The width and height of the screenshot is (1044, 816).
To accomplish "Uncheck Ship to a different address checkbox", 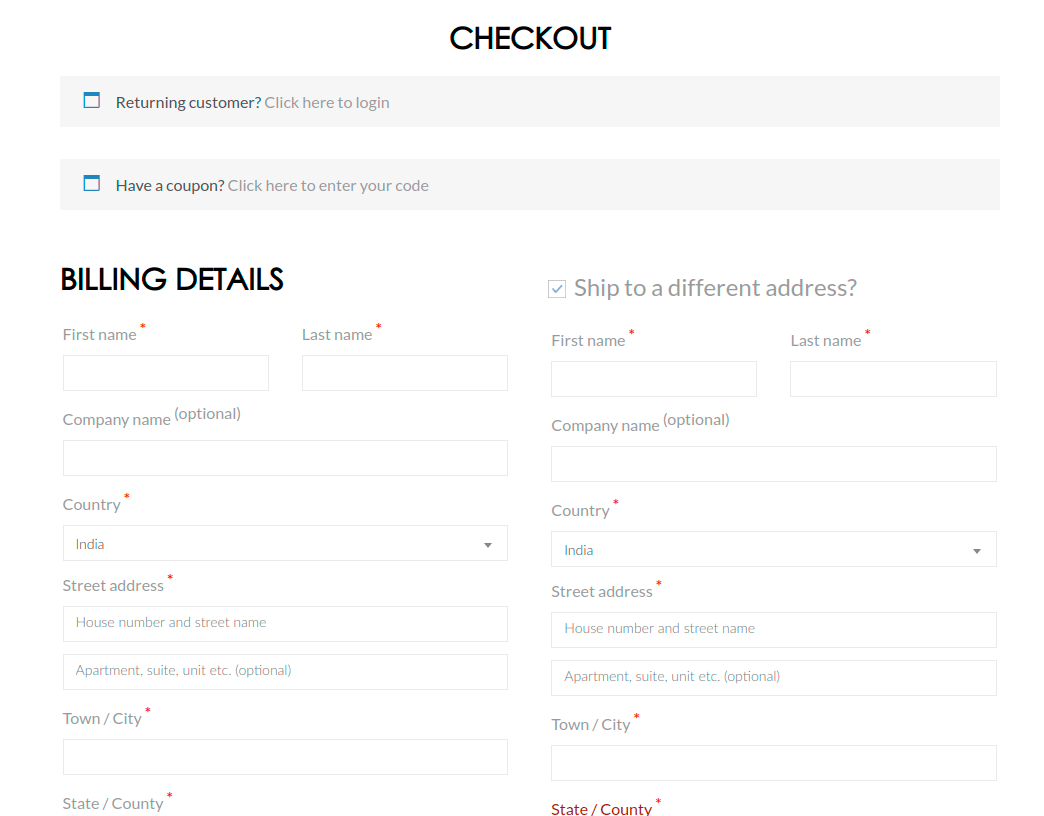I will tap(557, 289).
